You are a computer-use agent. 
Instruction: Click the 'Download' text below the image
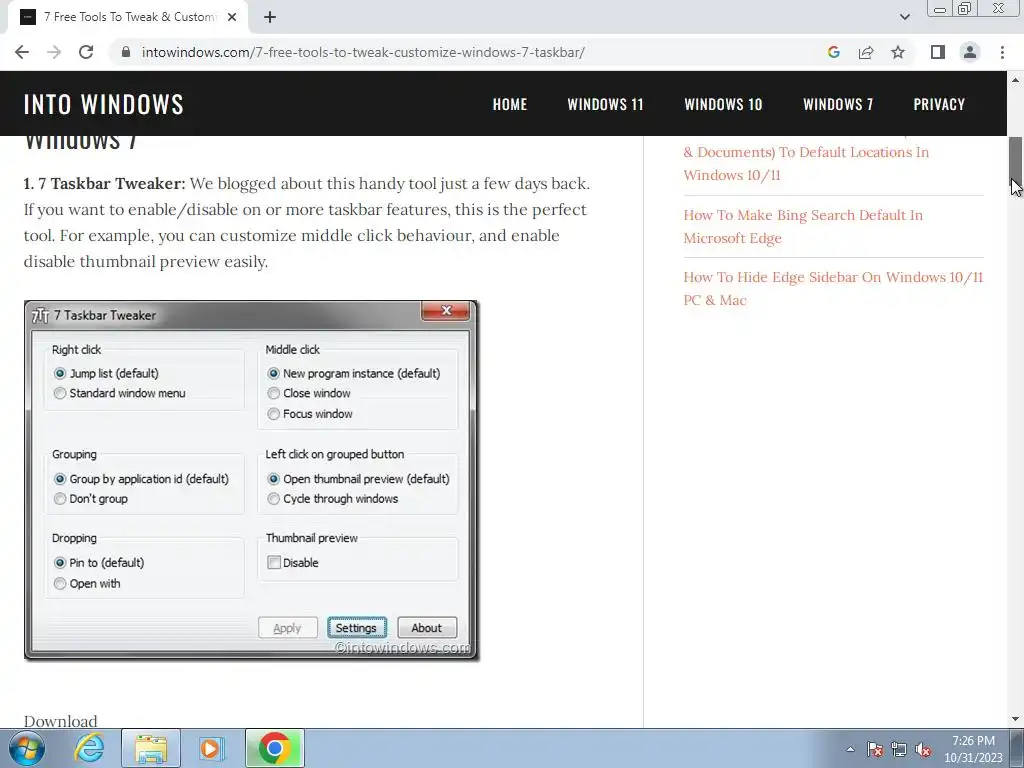pyautogui.click(x=60, y=721)
